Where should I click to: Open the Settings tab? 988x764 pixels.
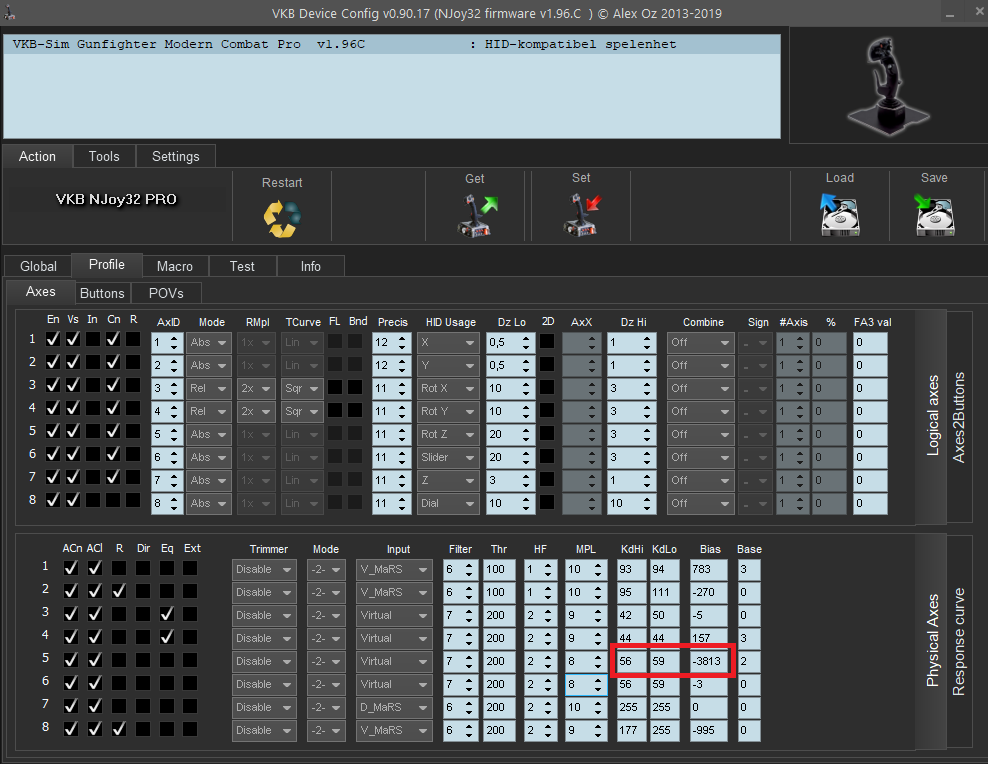tap(176, 156)
